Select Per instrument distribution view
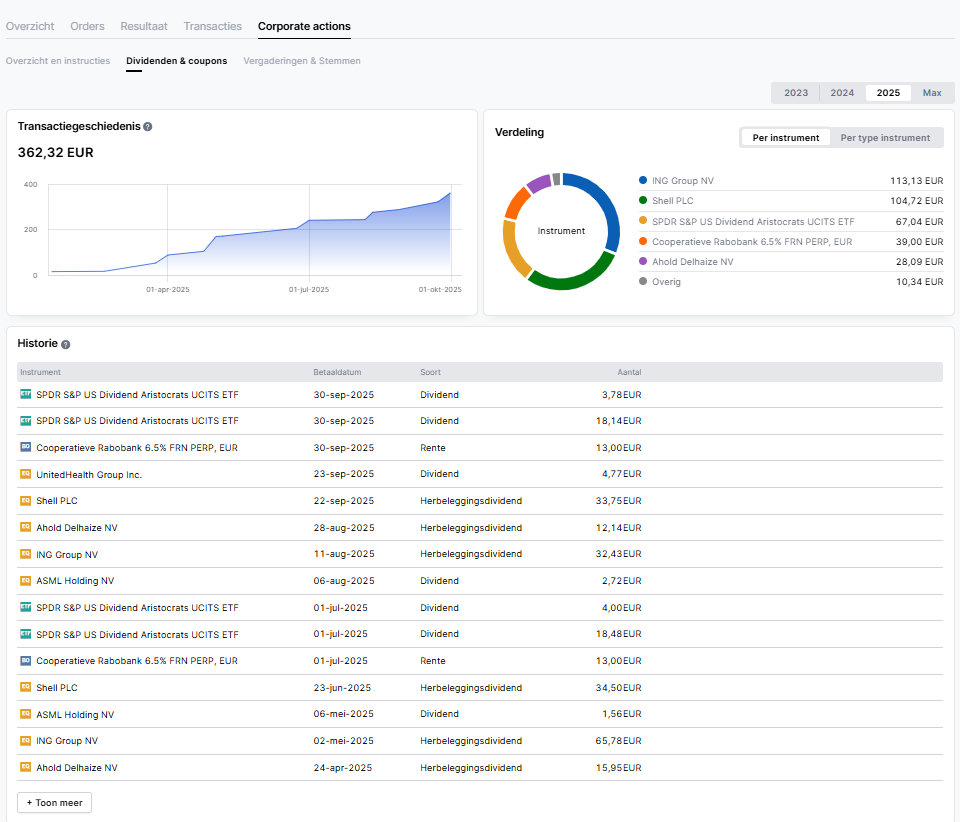This screenshot has width=960, height=822. coord(786,138)
